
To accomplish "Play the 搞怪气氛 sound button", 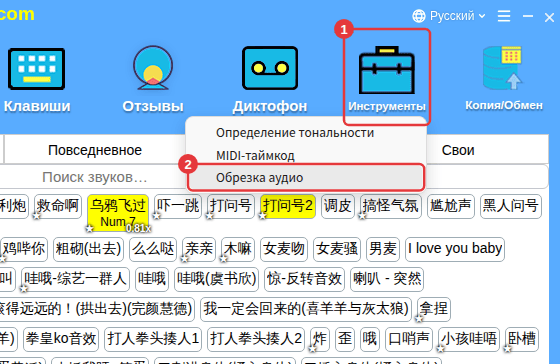I will [391, 206].
